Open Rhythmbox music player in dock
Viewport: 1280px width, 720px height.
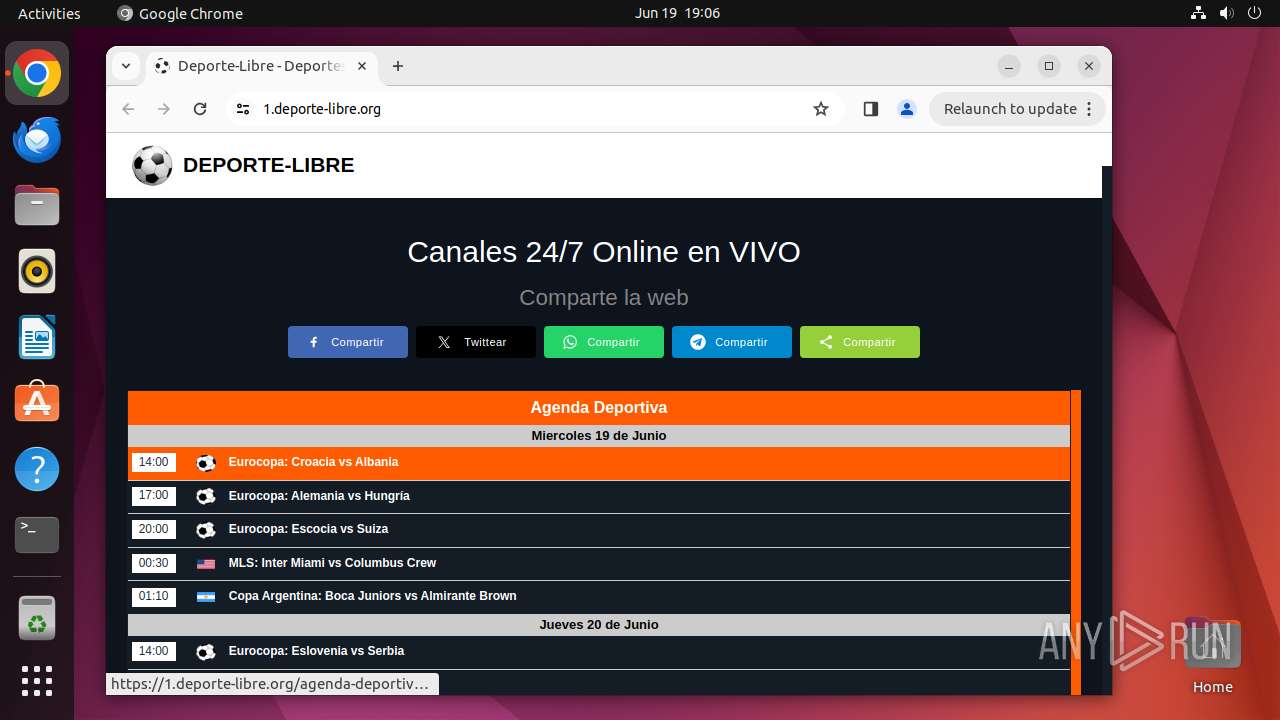[x=37, y=271]
